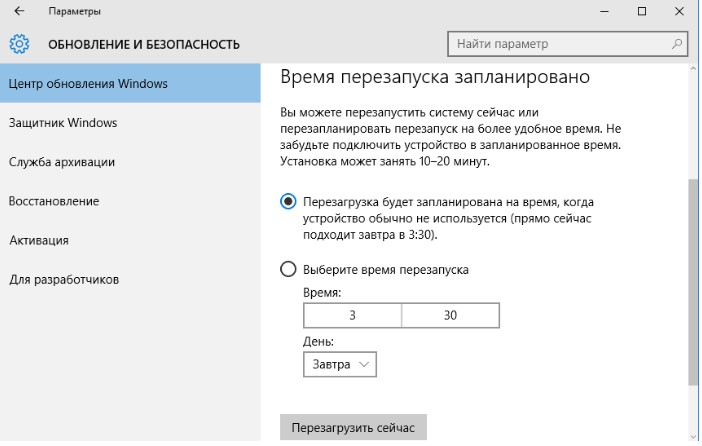Minimize the Параметры window

tap(604, 11)
